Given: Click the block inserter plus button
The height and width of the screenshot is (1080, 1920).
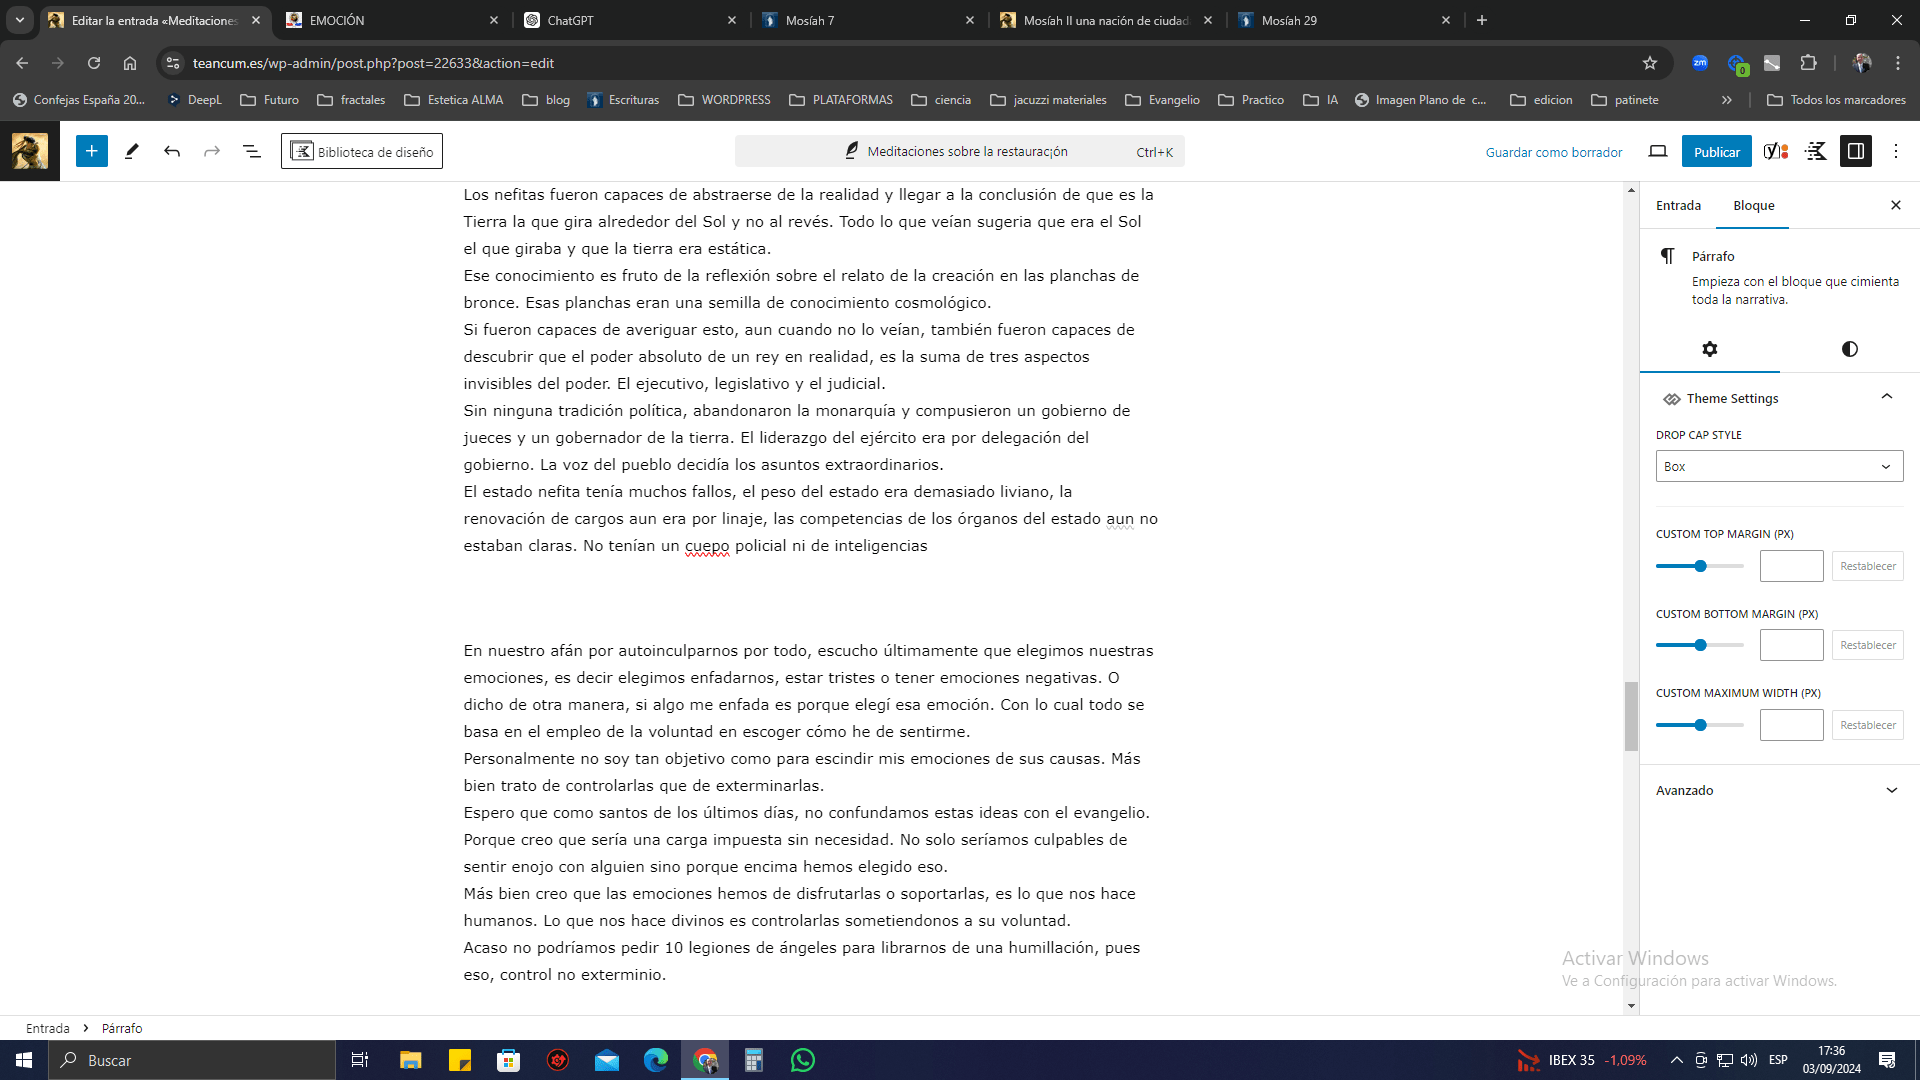Looking at the screenshot, I should tap(91, 151).
